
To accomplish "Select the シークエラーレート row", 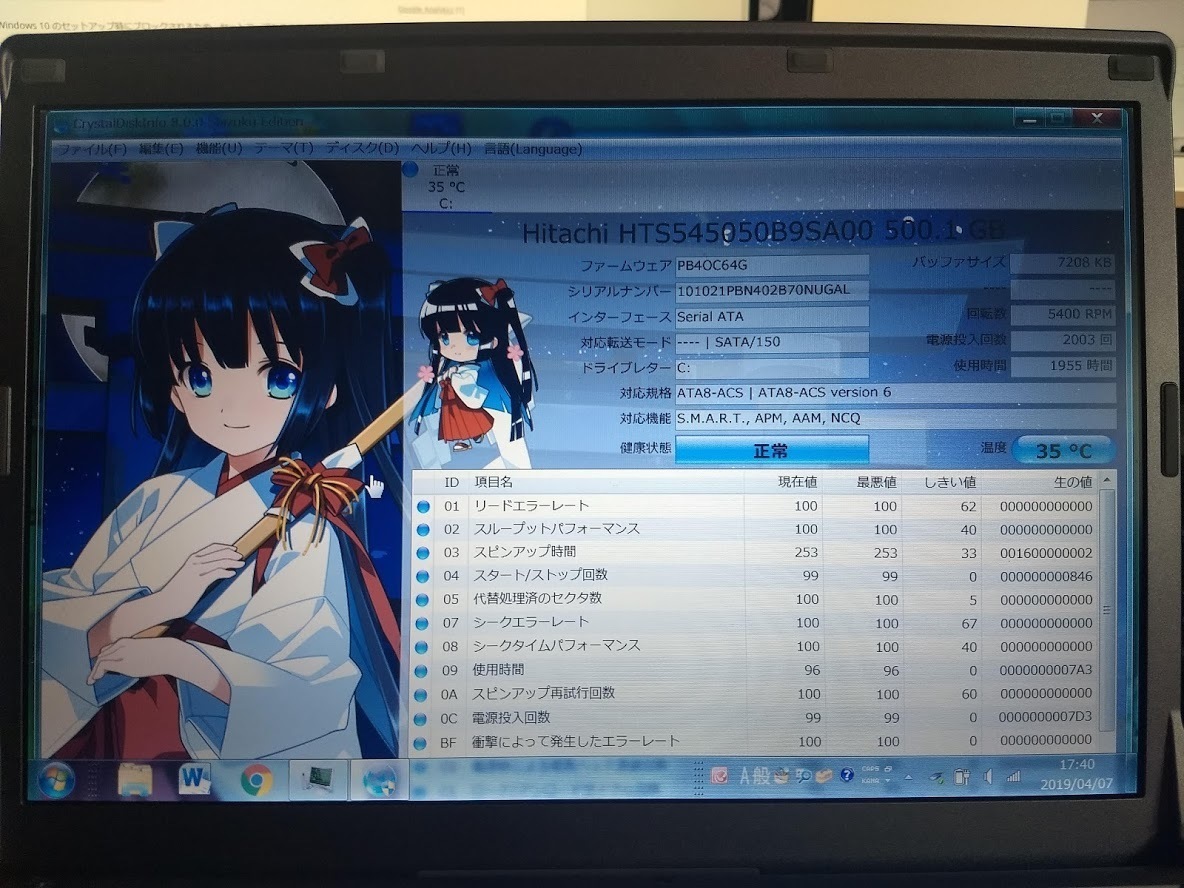I will click(755, 623).
